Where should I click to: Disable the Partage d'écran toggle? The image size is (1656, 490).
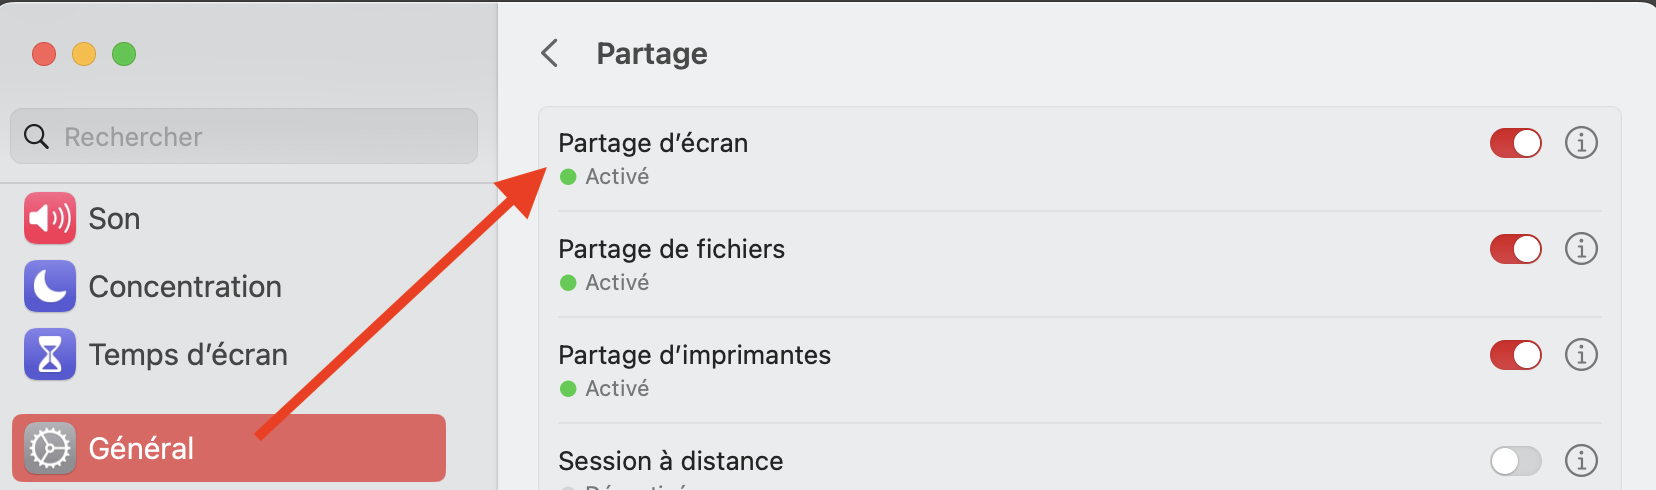[1515, 143]
